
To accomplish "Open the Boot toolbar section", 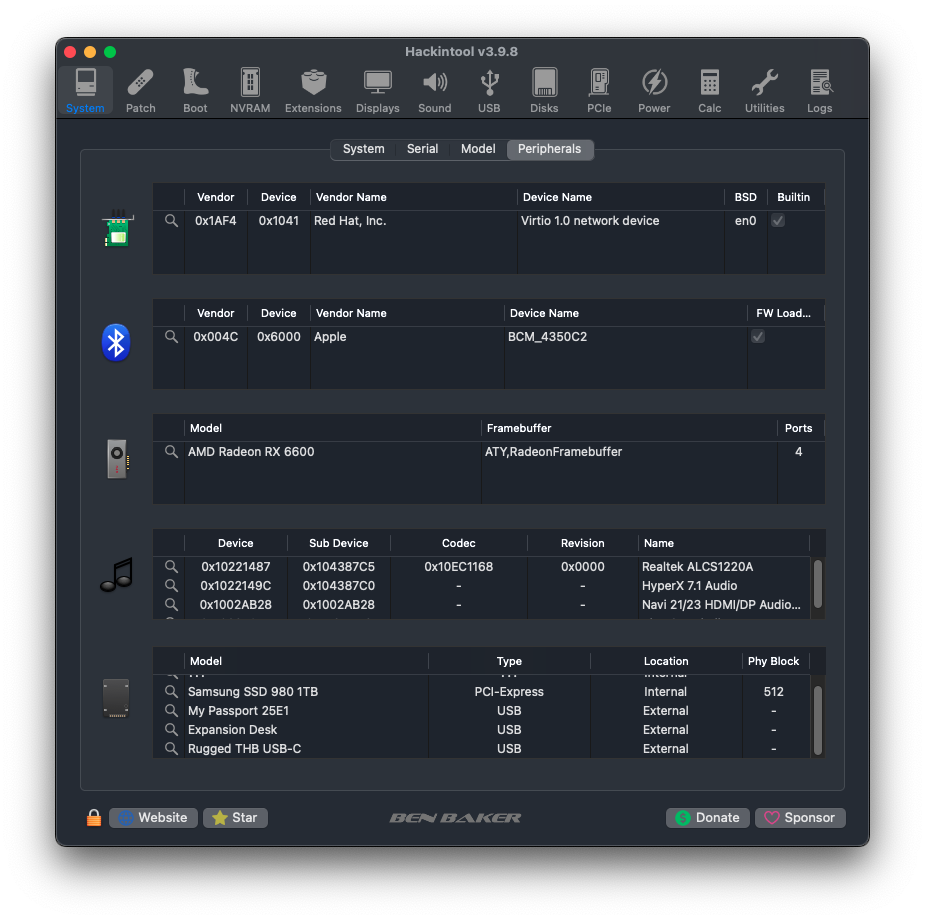I will (x=195, y=91).
